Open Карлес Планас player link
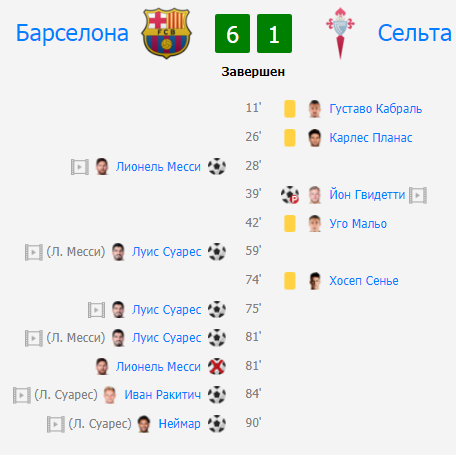Image resolution: width=456 pixels, height=456 pixels. (371, 138)
